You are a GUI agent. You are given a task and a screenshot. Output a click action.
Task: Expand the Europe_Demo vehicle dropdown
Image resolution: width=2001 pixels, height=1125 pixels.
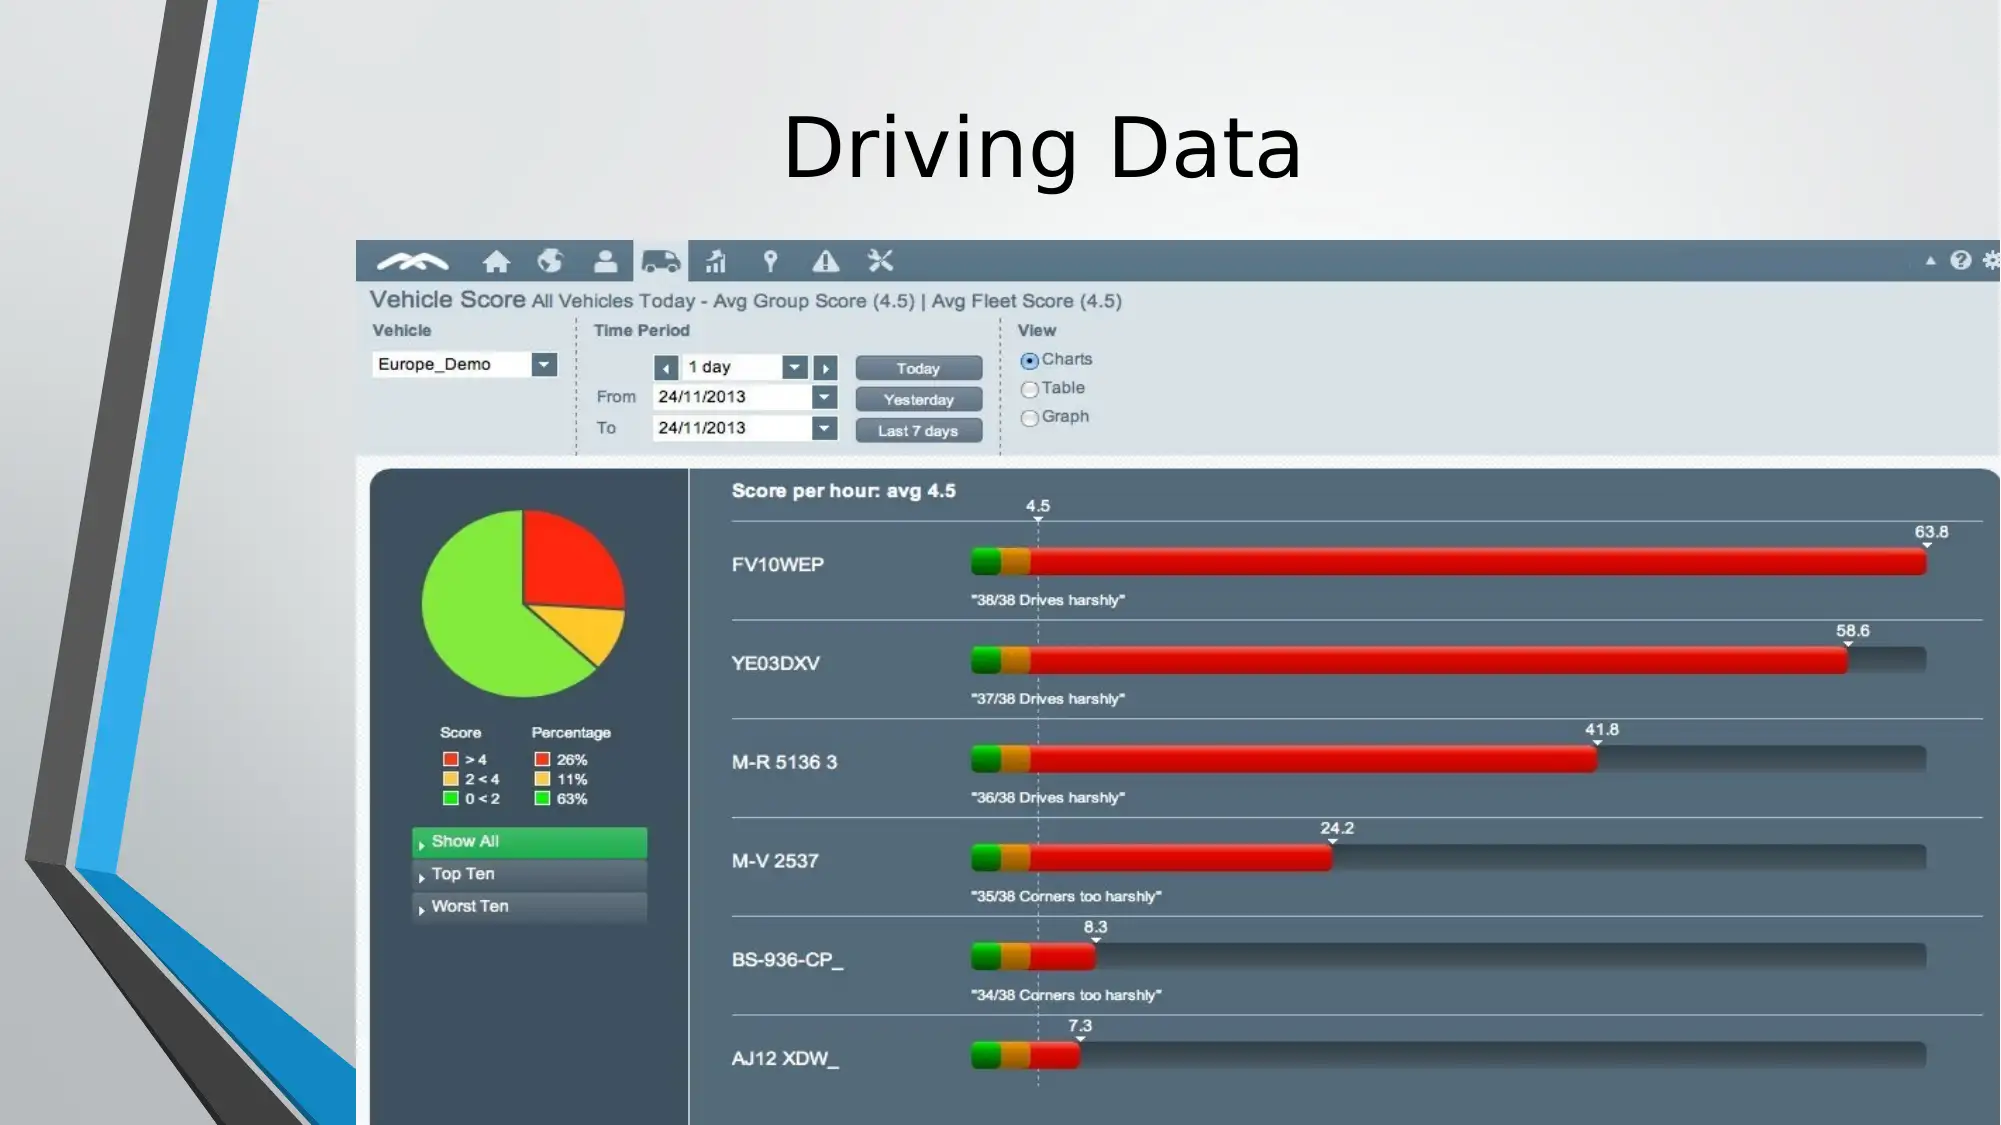click(x=543, y=363)
